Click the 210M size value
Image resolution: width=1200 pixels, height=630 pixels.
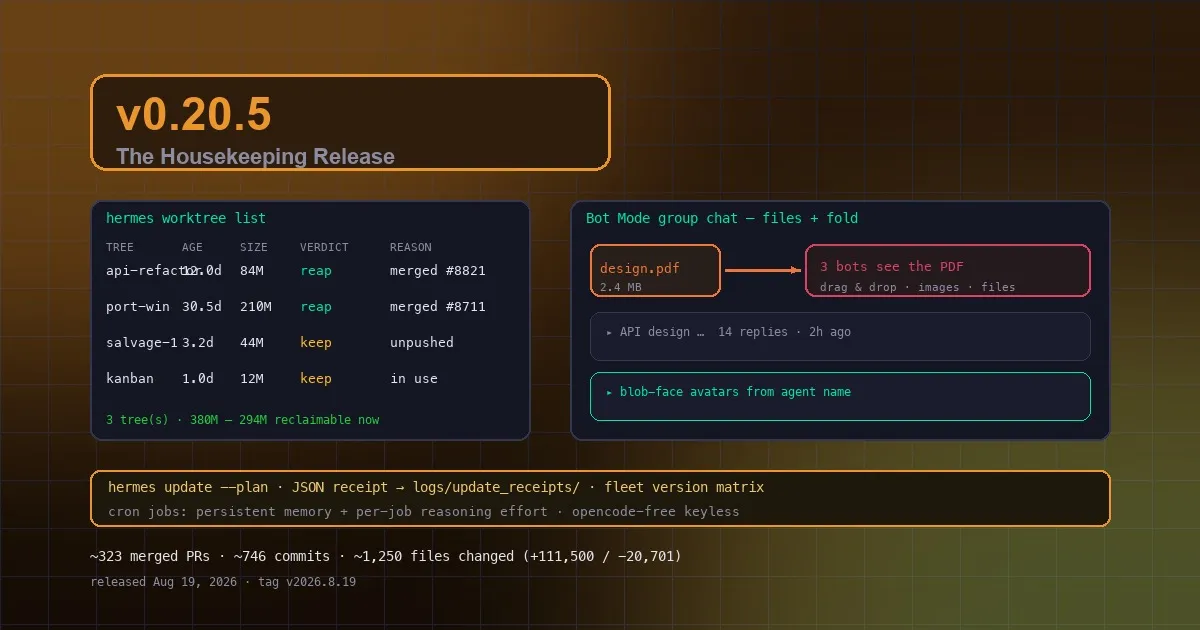point(256,307)
